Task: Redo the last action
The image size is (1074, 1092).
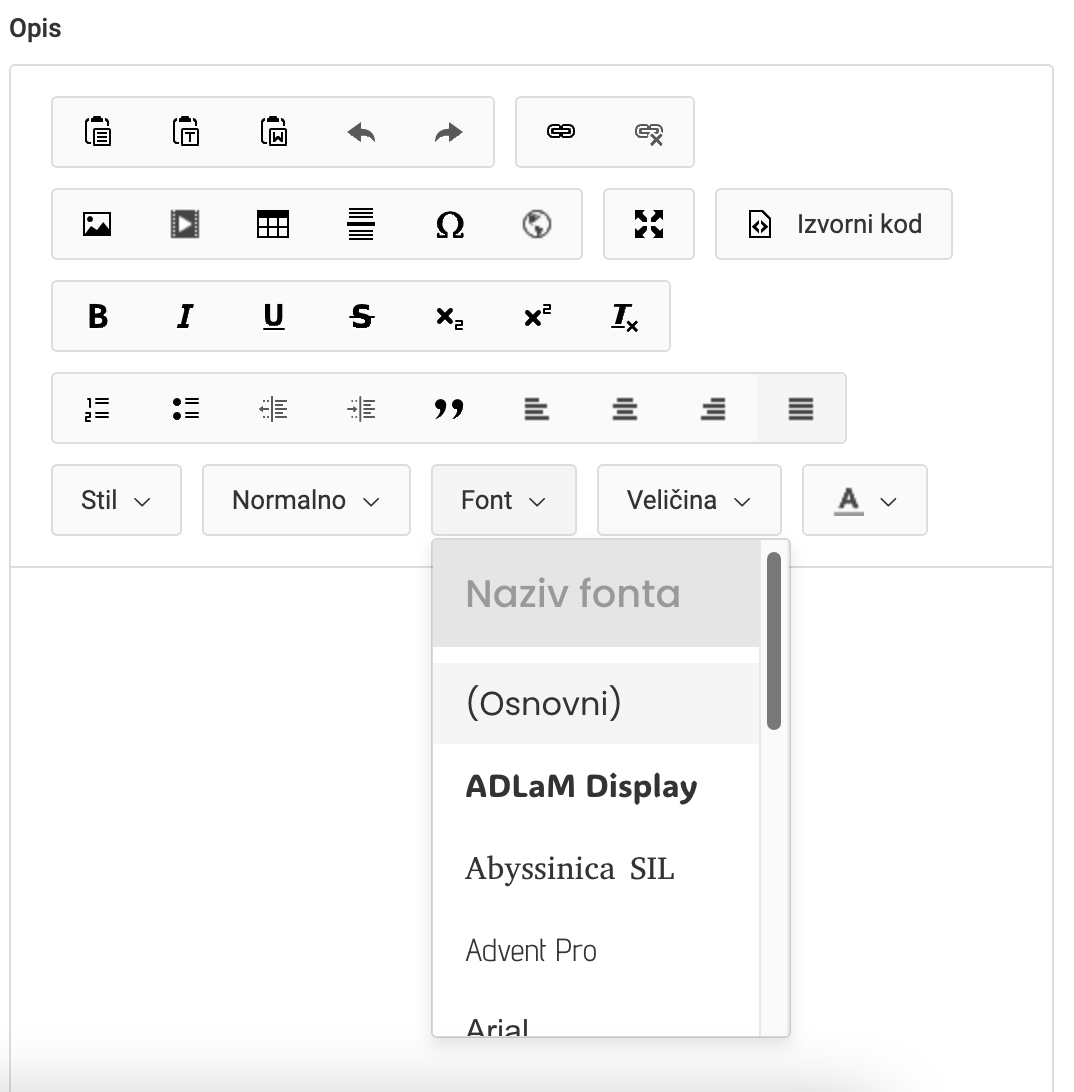Action: coord(449,132)
